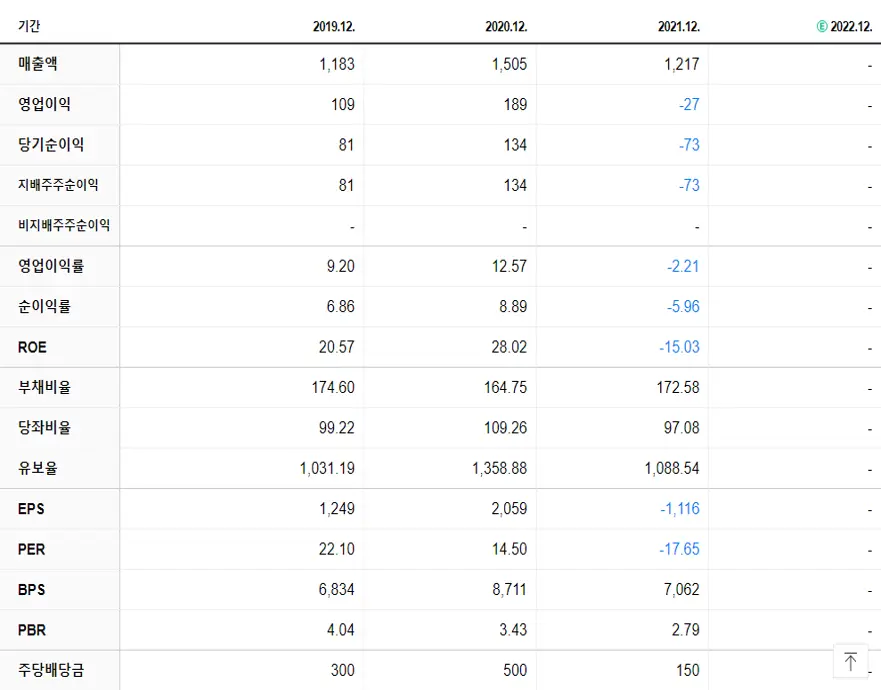This screenshot has width=881, height=690.
Task: Click the 매출액 value 1,217
Action: pos(682,64)
